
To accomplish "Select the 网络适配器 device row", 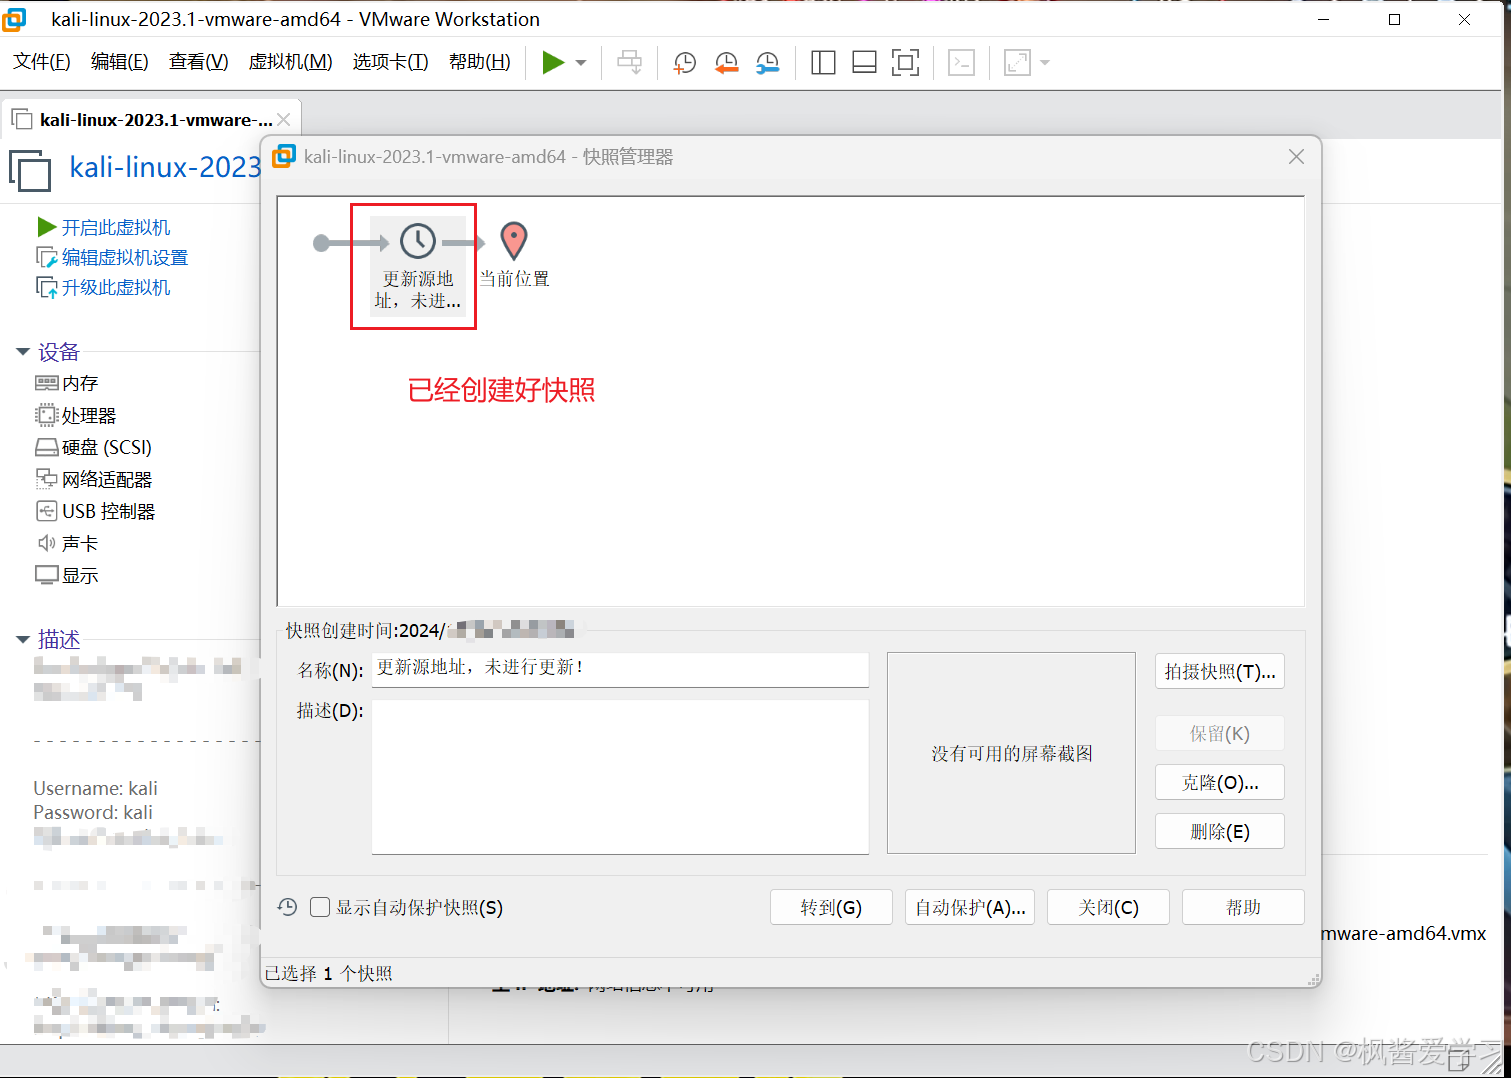I will tap(94, 479).
